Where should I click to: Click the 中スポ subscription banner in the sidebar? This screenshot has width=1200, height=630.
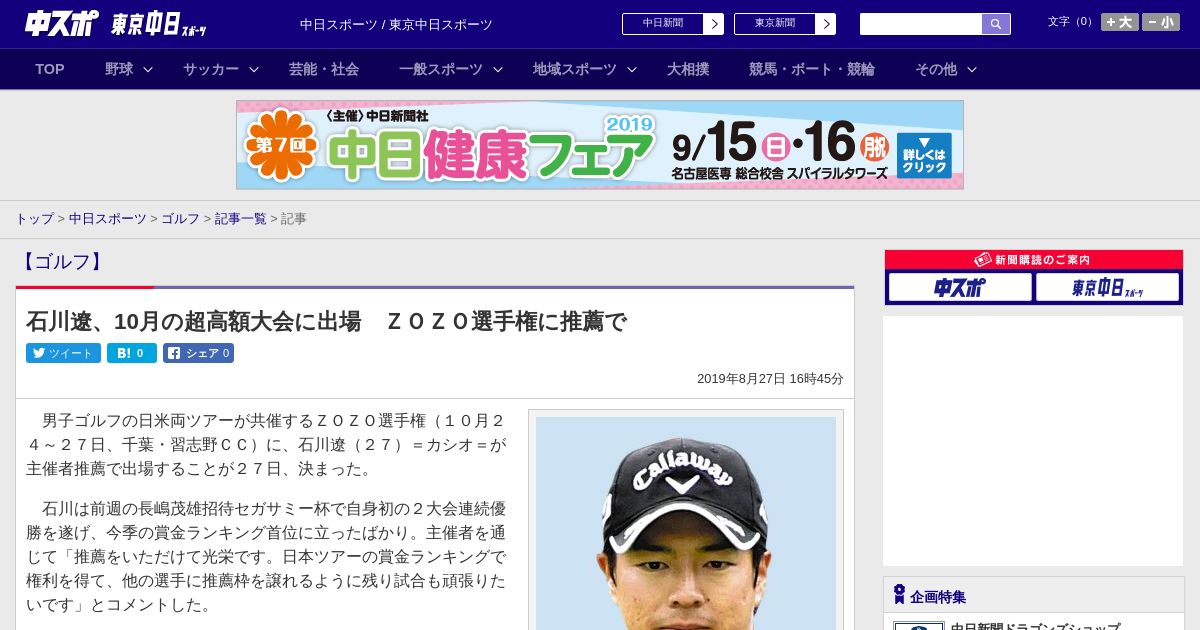[x=960, y=287]
